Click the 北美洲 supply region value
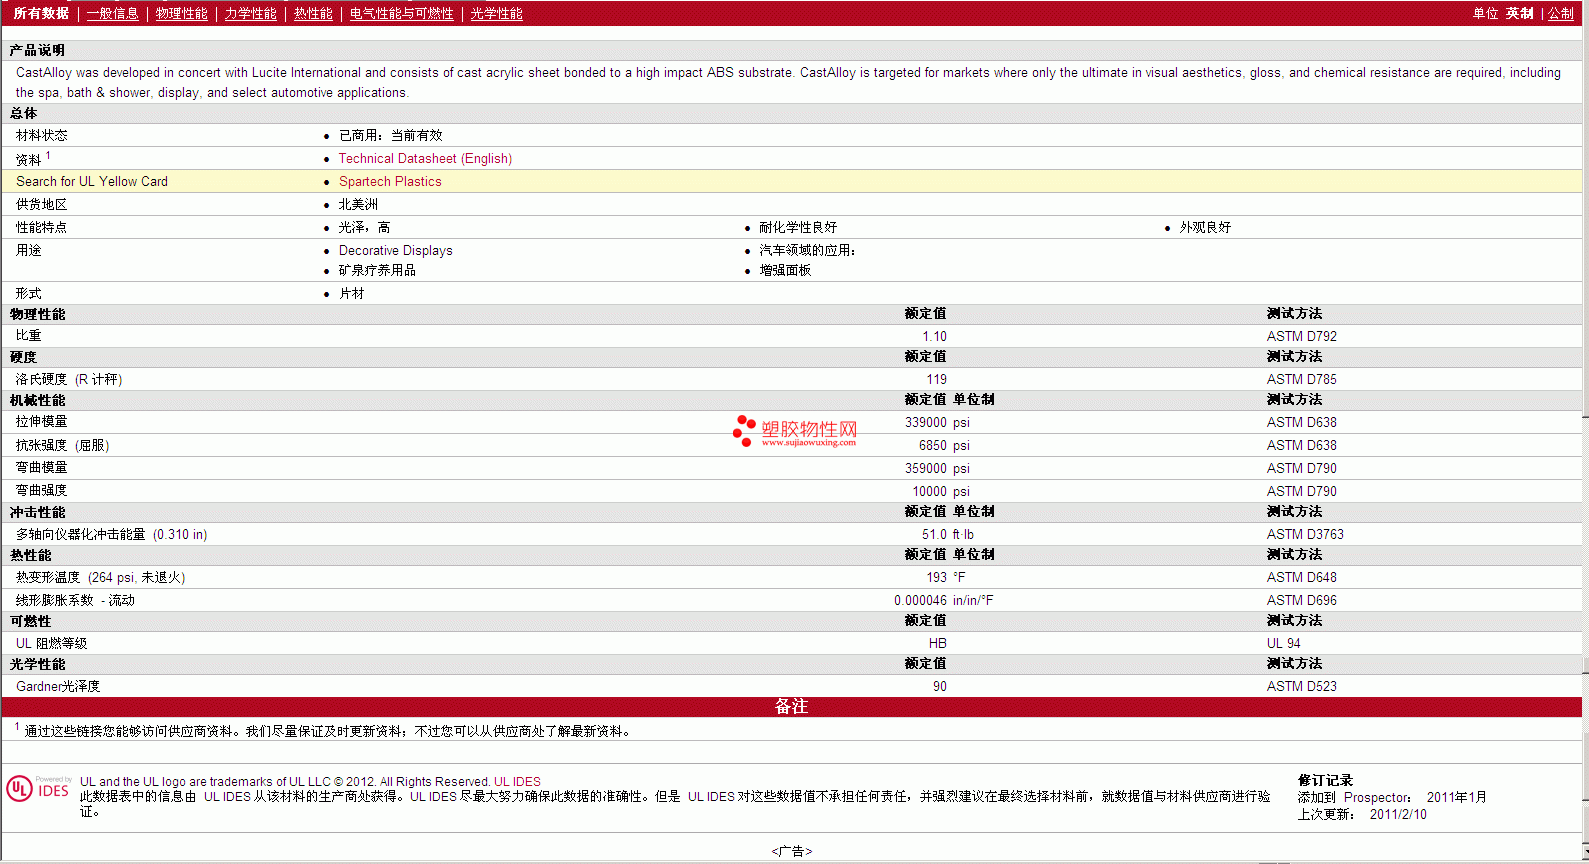This screenshot has width=1589, height=864. coord(358,204)
